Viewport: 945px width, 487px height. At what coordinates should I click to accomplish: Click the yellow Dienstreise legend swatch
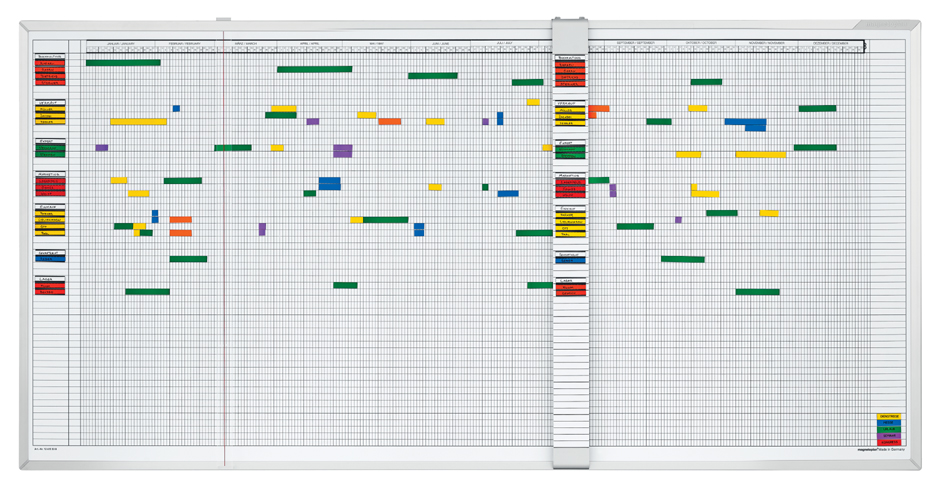click(x=888, y=416)
